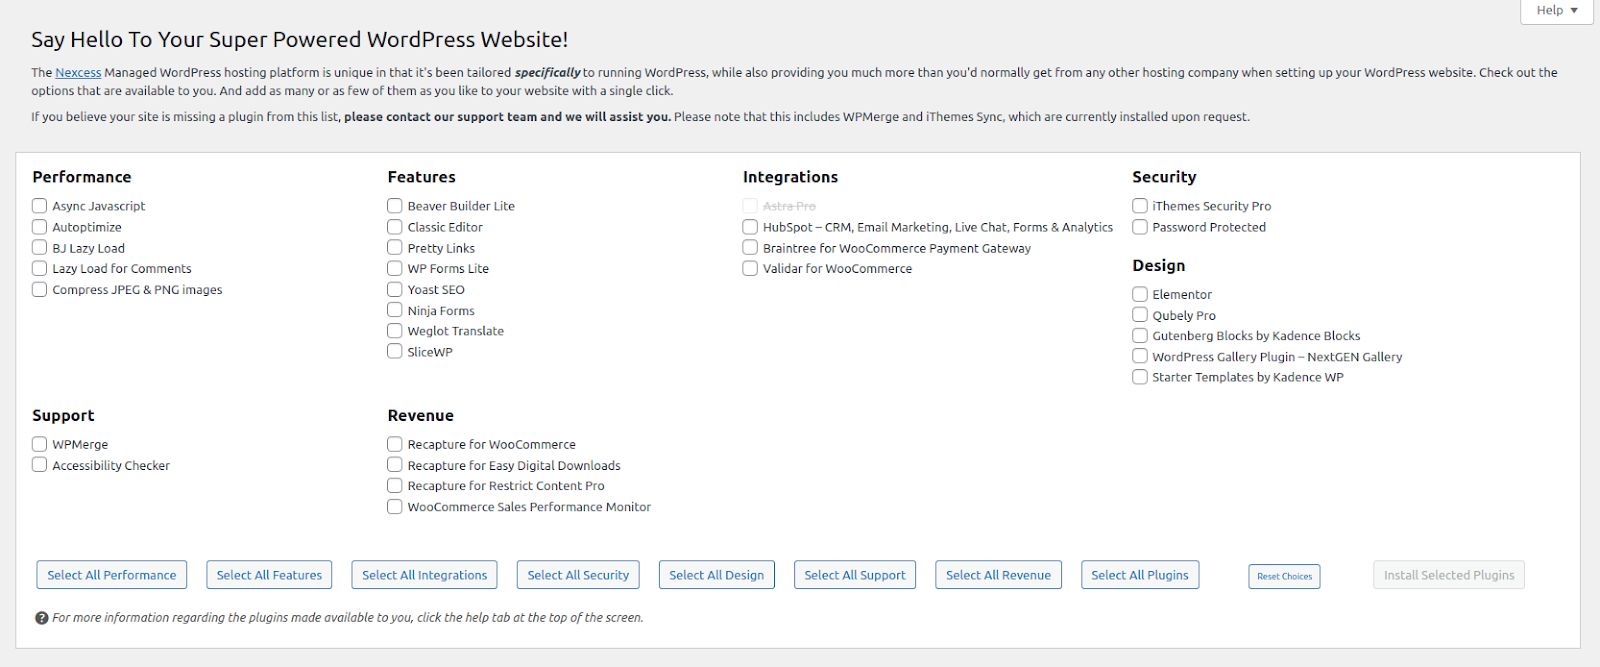Tick Braintree for WooCommerce Payment Gateway

750,247
